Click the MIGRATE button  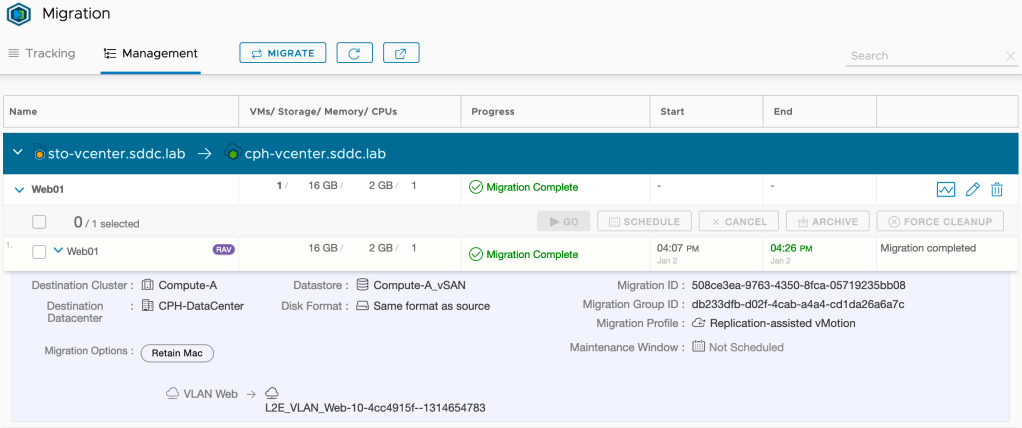click(283, 53)
